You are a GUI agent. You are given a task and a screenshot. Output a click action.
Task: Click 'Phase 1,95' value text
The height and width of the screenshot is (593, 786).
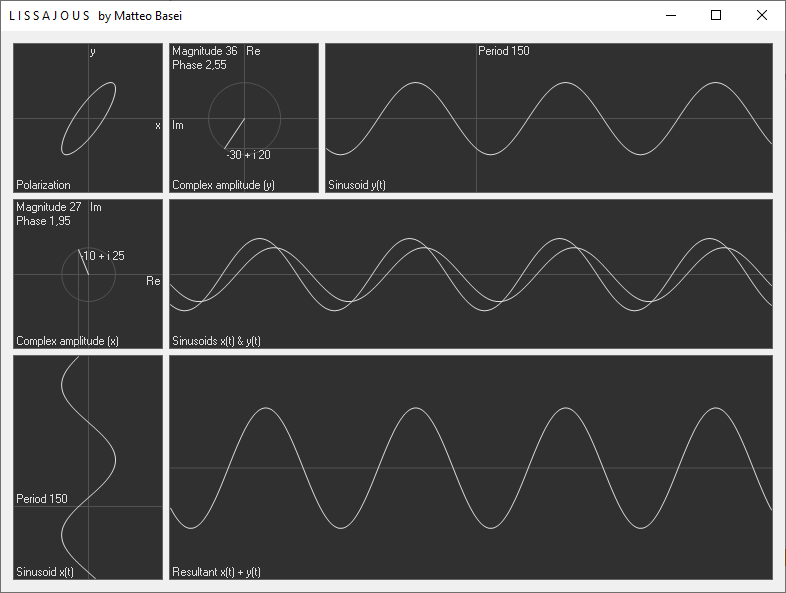(43, 221)
